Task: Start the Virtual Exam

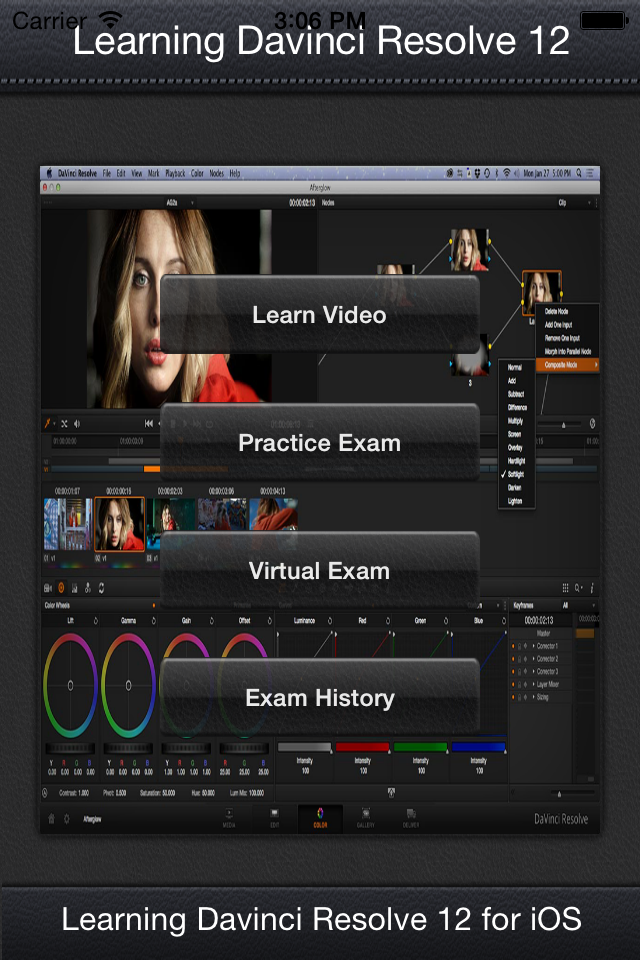Action: (x=319, y=571)
